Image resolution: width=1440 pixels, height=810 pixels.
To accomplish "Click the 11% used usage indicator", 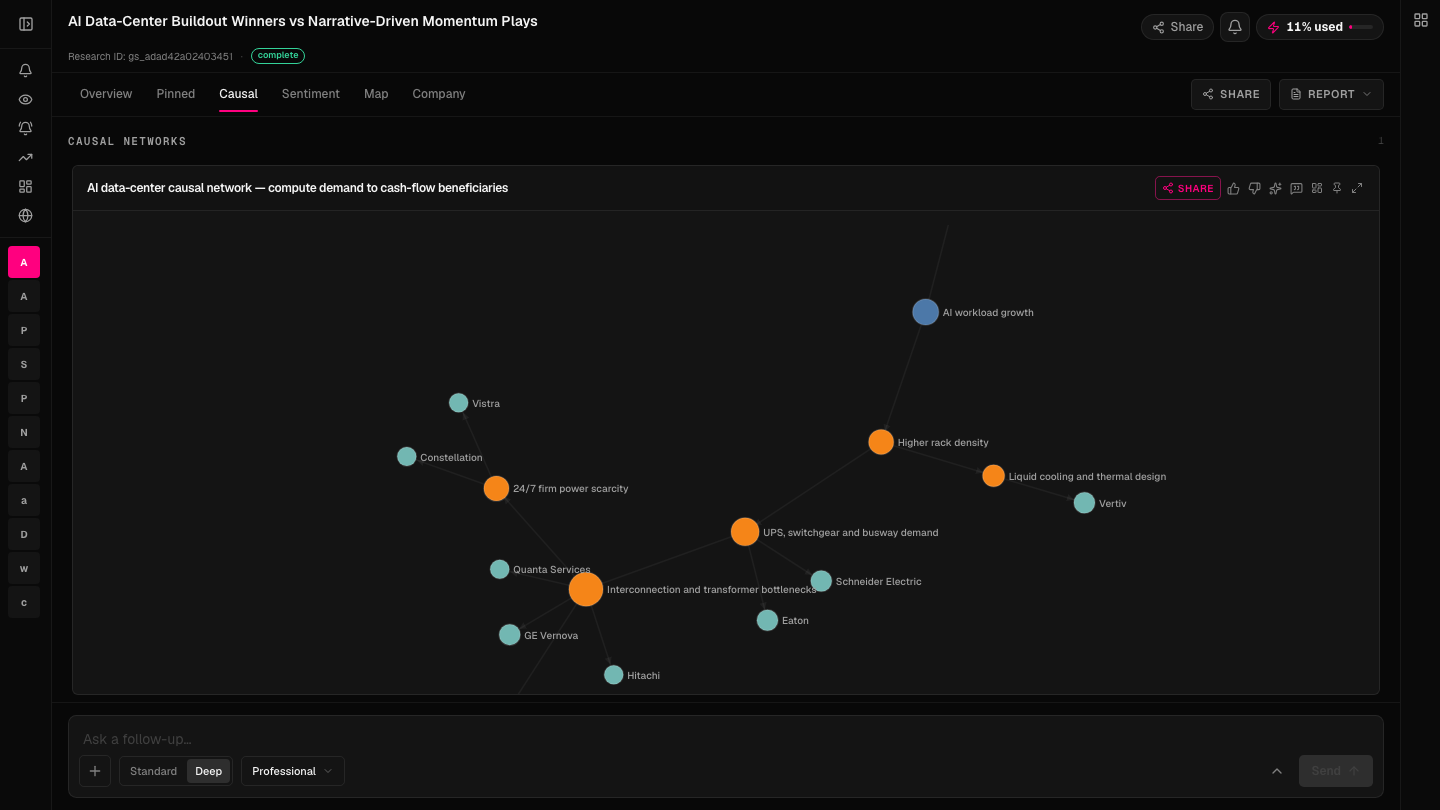I will coord(1320,27).
